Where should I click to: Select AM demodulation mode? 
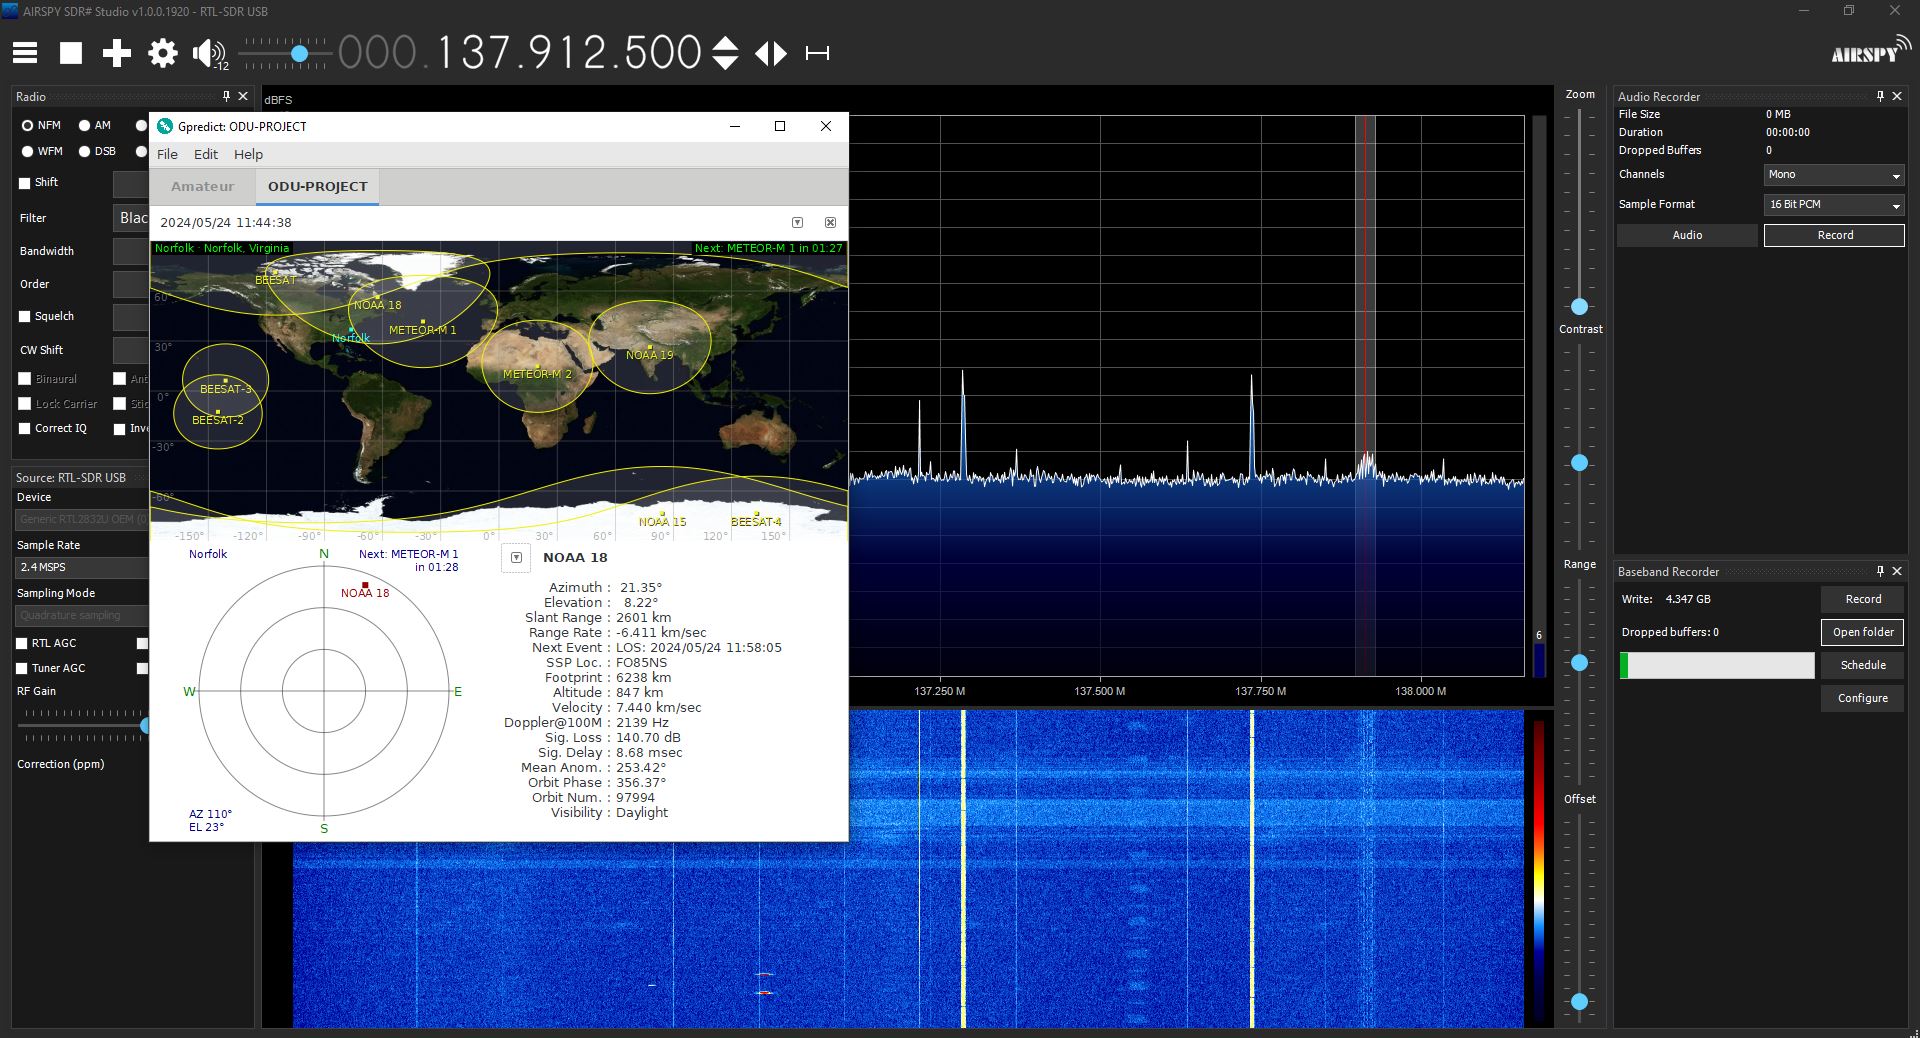pos(95,125)
